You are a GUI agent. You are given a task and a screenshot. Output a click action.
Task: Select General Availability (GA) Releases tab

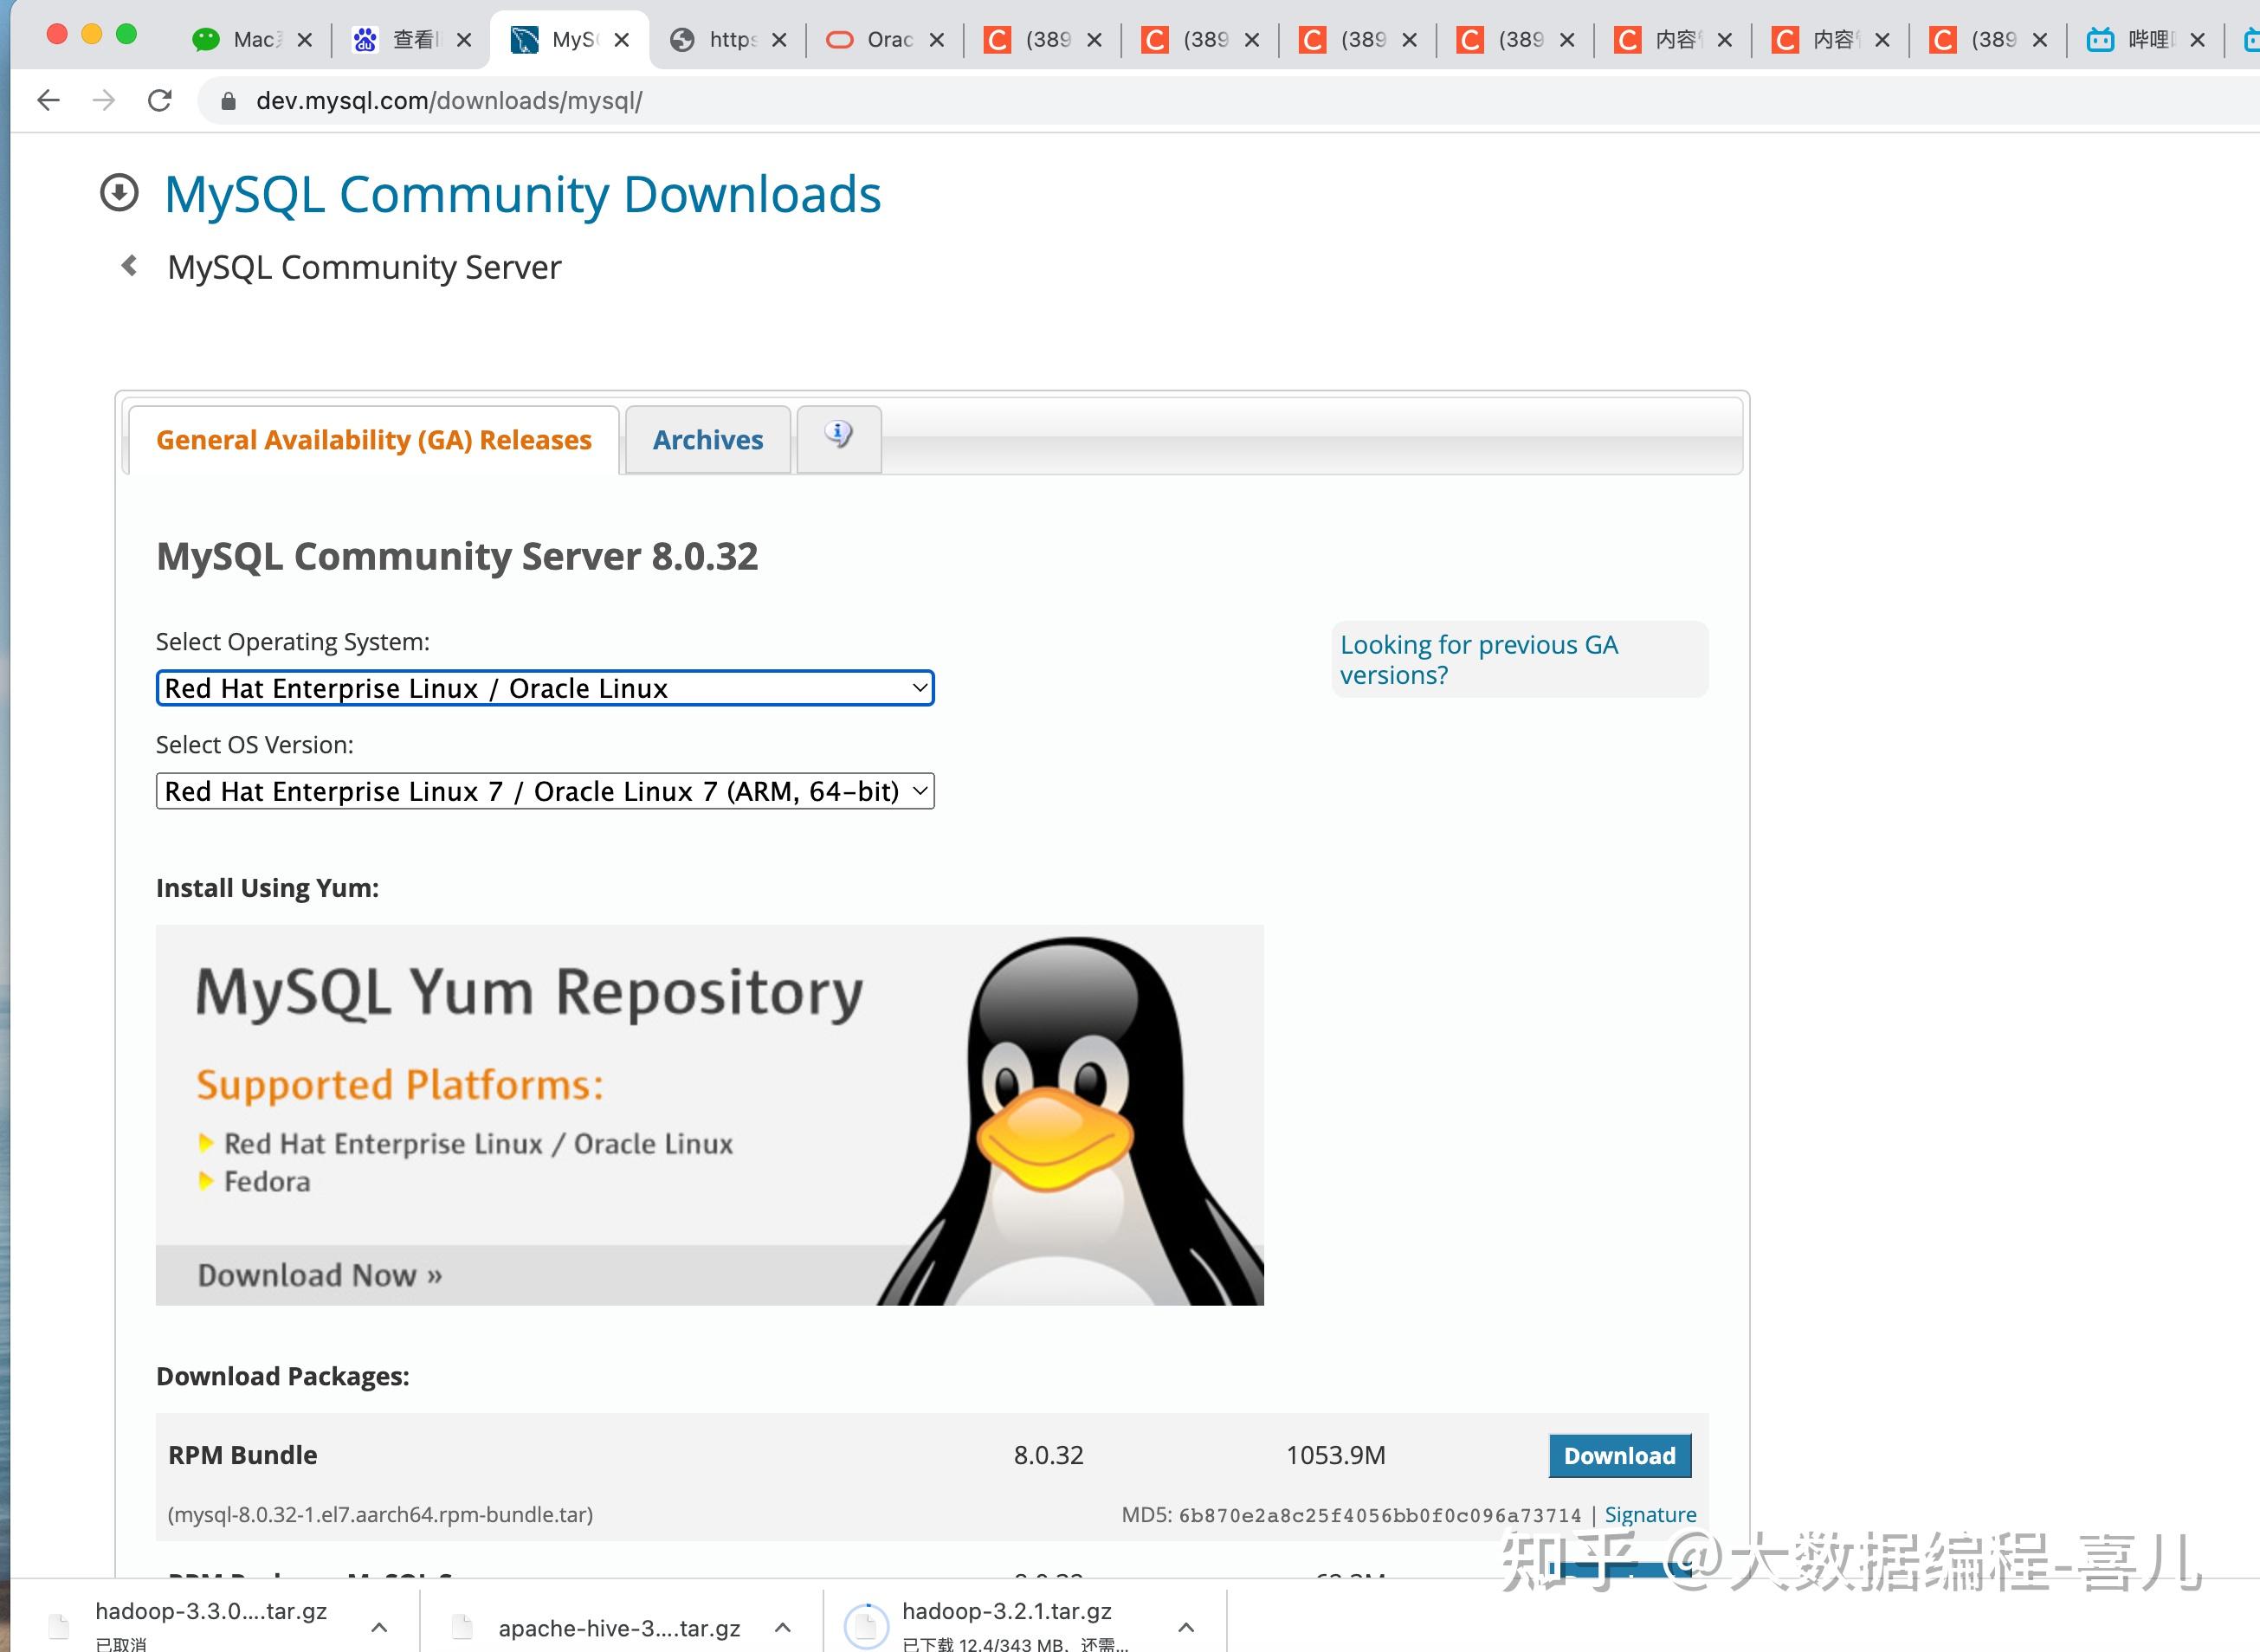tap(374, 440)
